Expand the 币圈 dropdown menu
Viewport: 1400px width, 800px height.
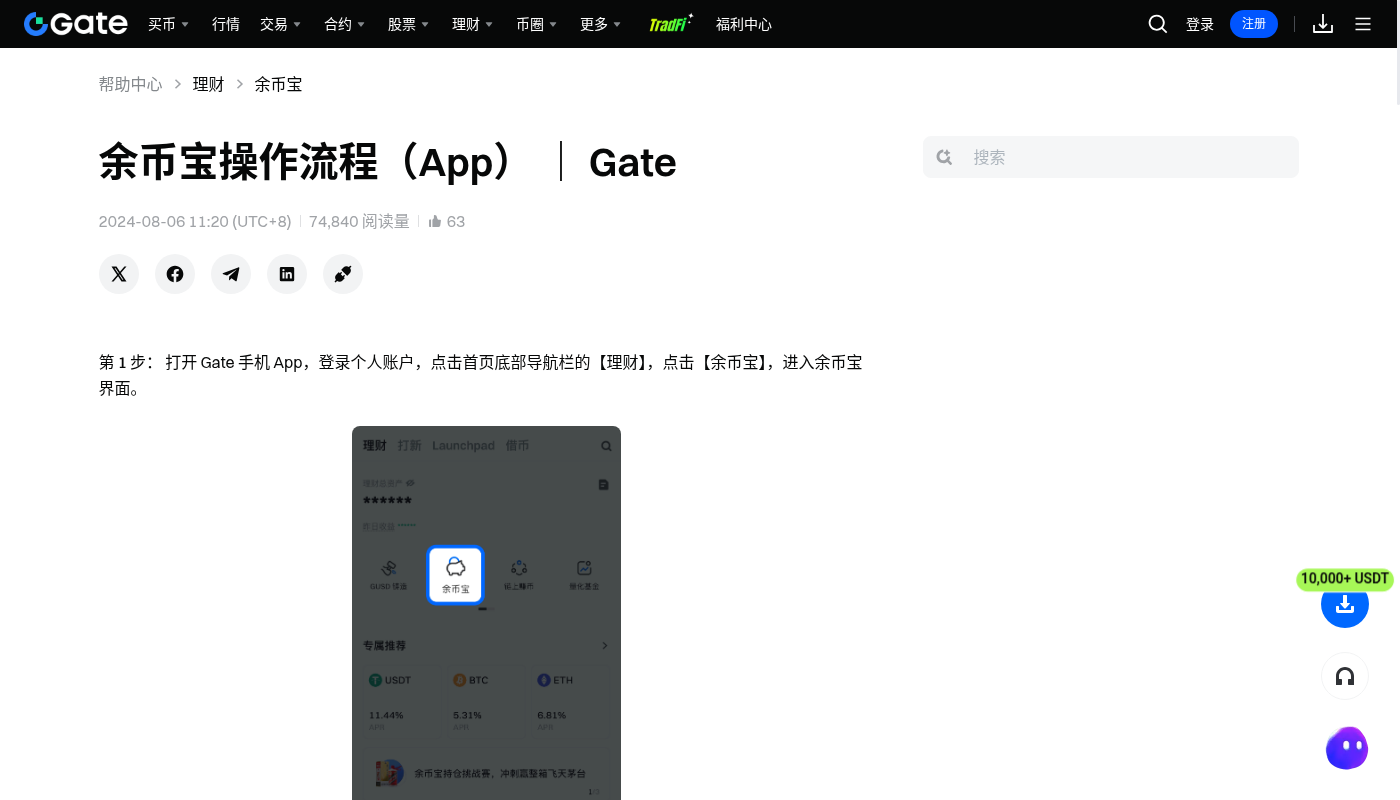click(x=536, y=24)
